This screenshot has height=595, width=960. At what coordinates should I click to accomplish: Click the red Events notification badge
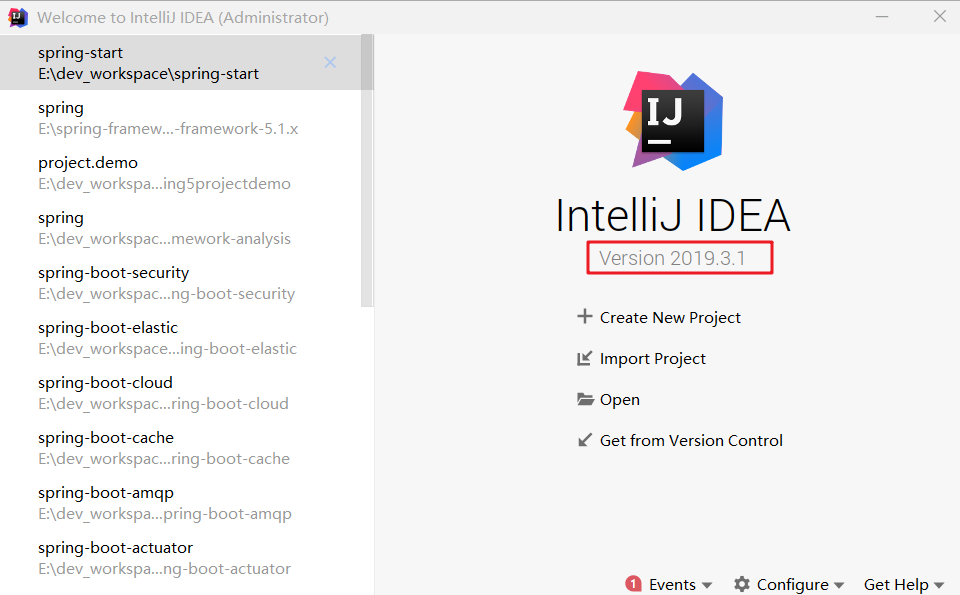pyautogui.click(x=633, y=584)
